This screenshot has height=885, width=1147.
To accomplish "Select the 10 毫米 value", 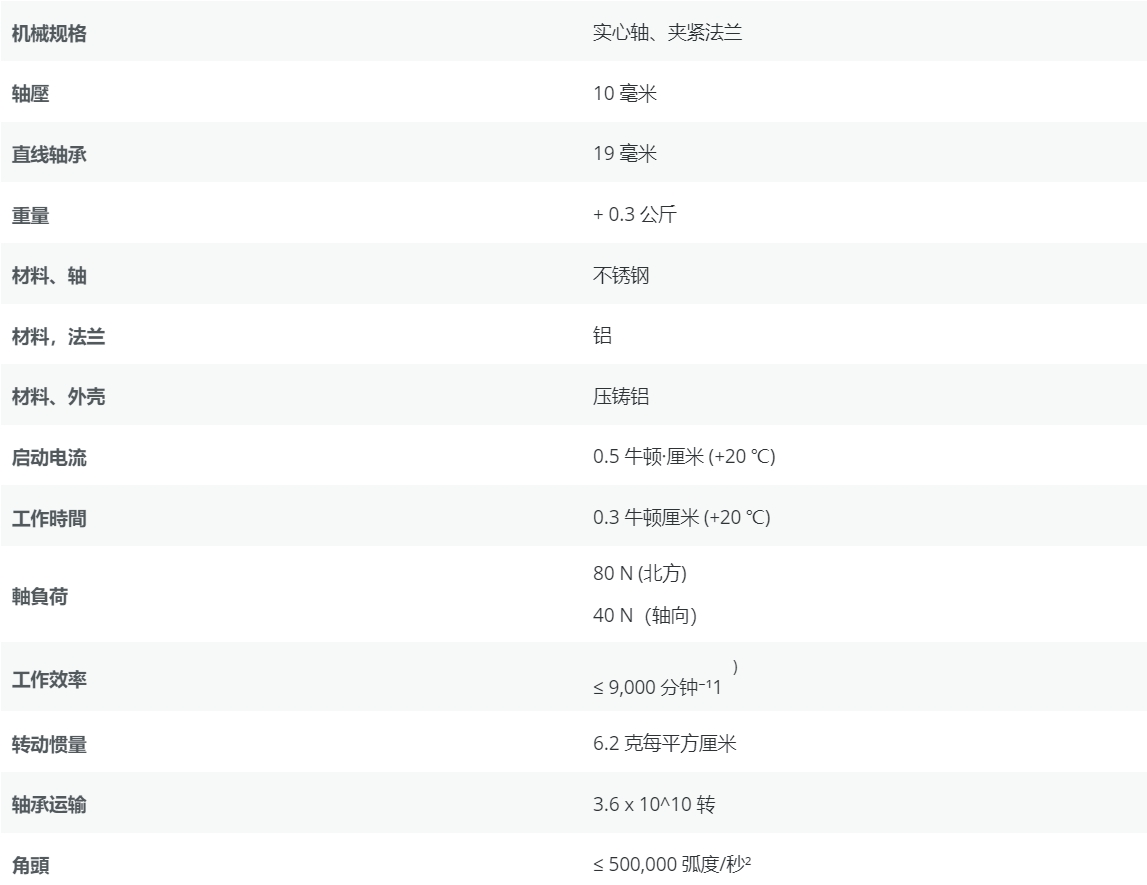I will (624, 94).
